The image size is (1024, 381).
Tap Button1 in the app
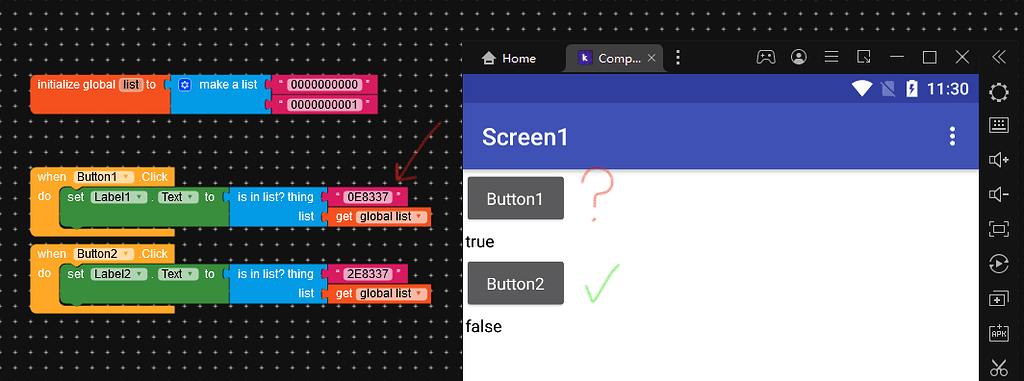pyautogui.click(x=516, y=198)
